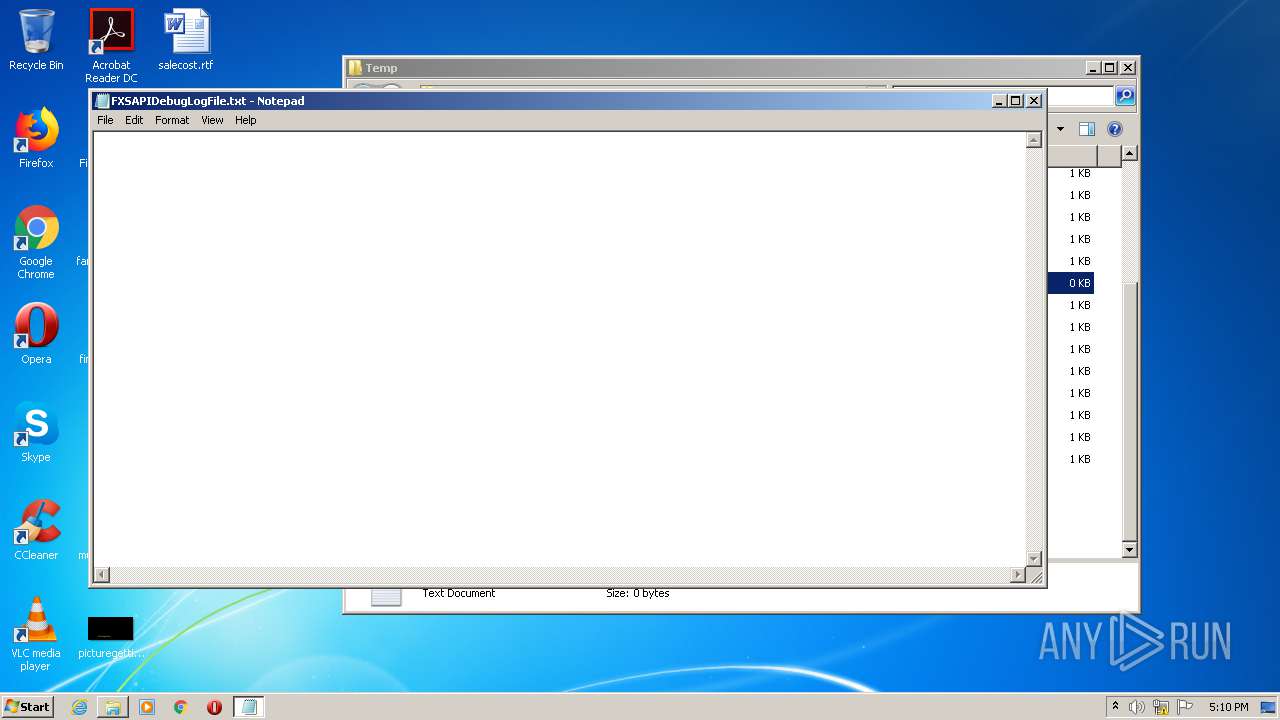Launch Chrome from the taskbar
Viewport: 1280px width, 720px height.
click(181, 707)
